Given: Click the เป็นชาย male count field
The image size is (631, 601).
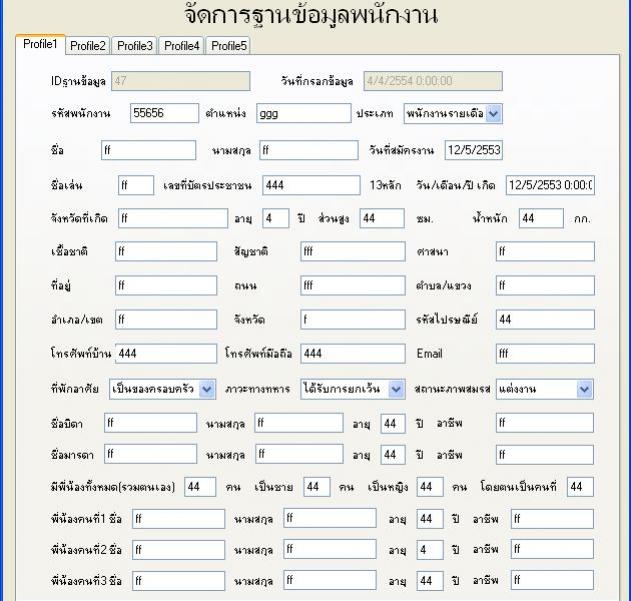Looking at the screenshot, I should coord(317,487).
